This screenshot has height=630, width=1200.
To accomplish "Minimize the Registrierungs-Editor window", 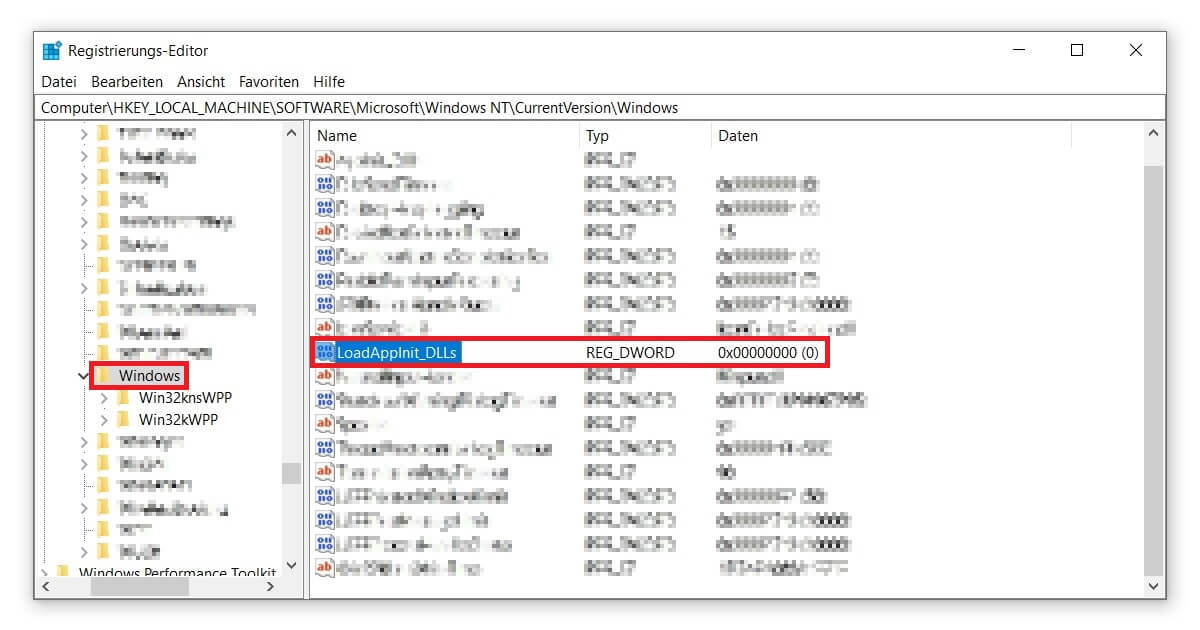I will [1018, 51].
